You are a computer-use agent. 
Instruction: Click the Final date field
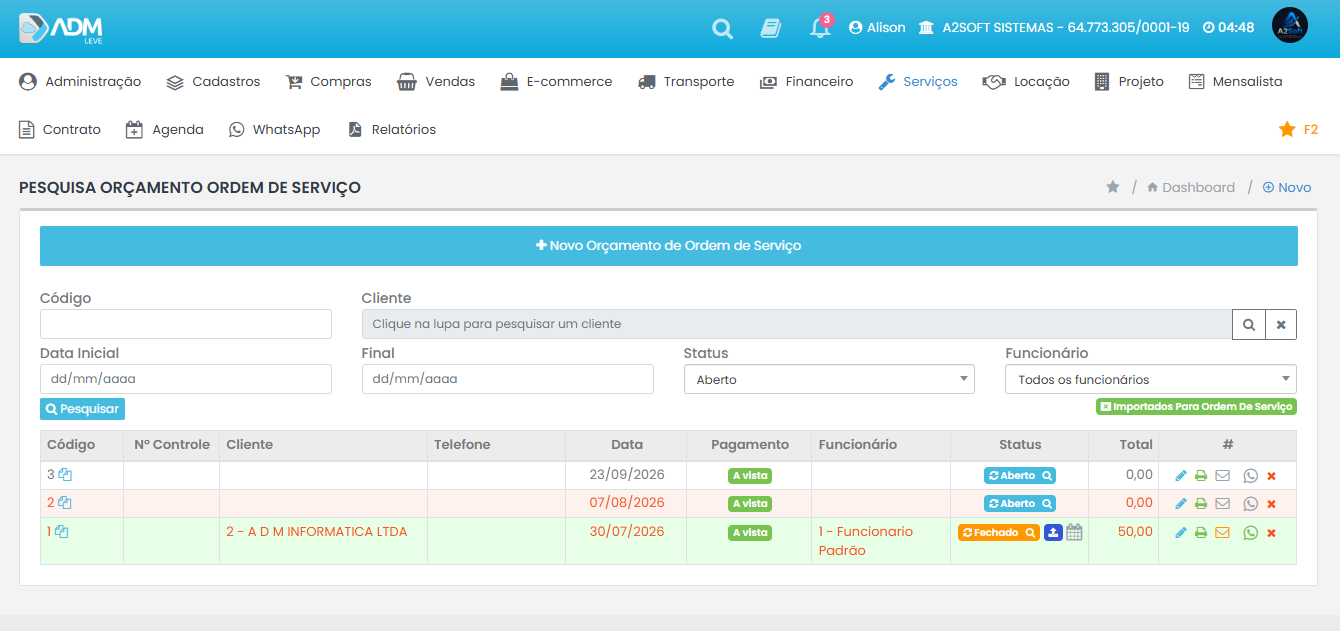[508, 379]
